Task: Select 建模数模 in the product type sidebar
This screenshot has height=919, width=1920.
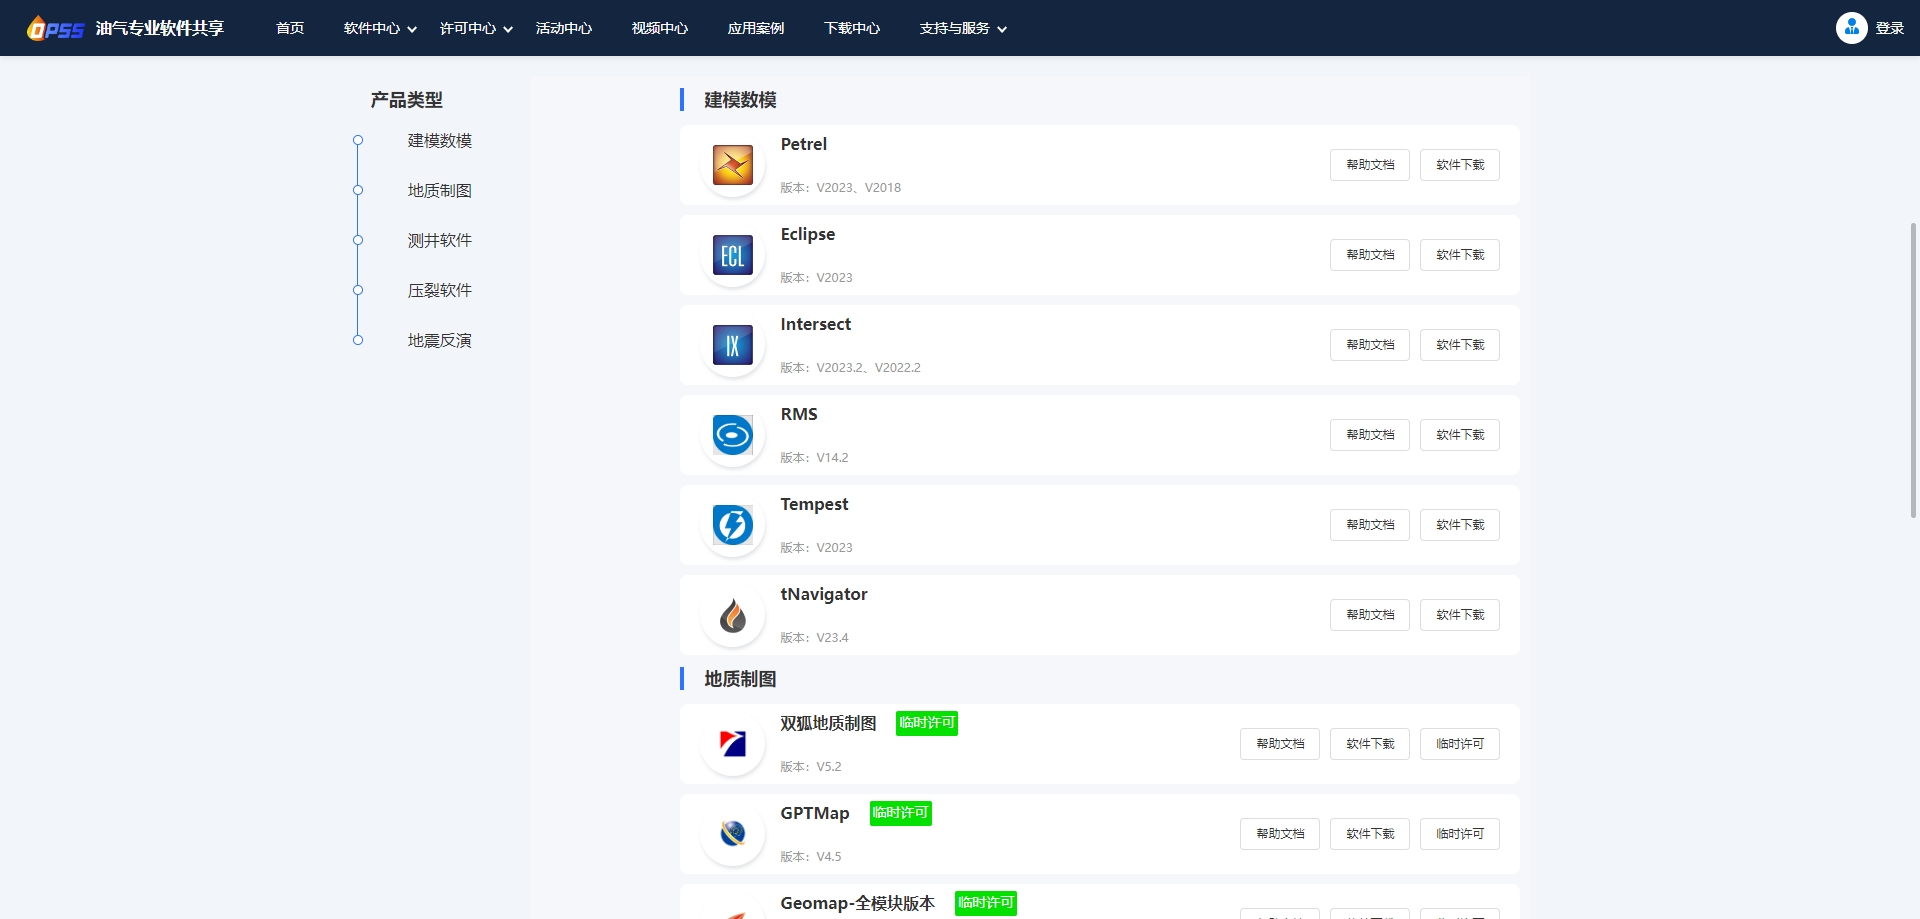Action: pyautogui.click(x=439, y=141)
